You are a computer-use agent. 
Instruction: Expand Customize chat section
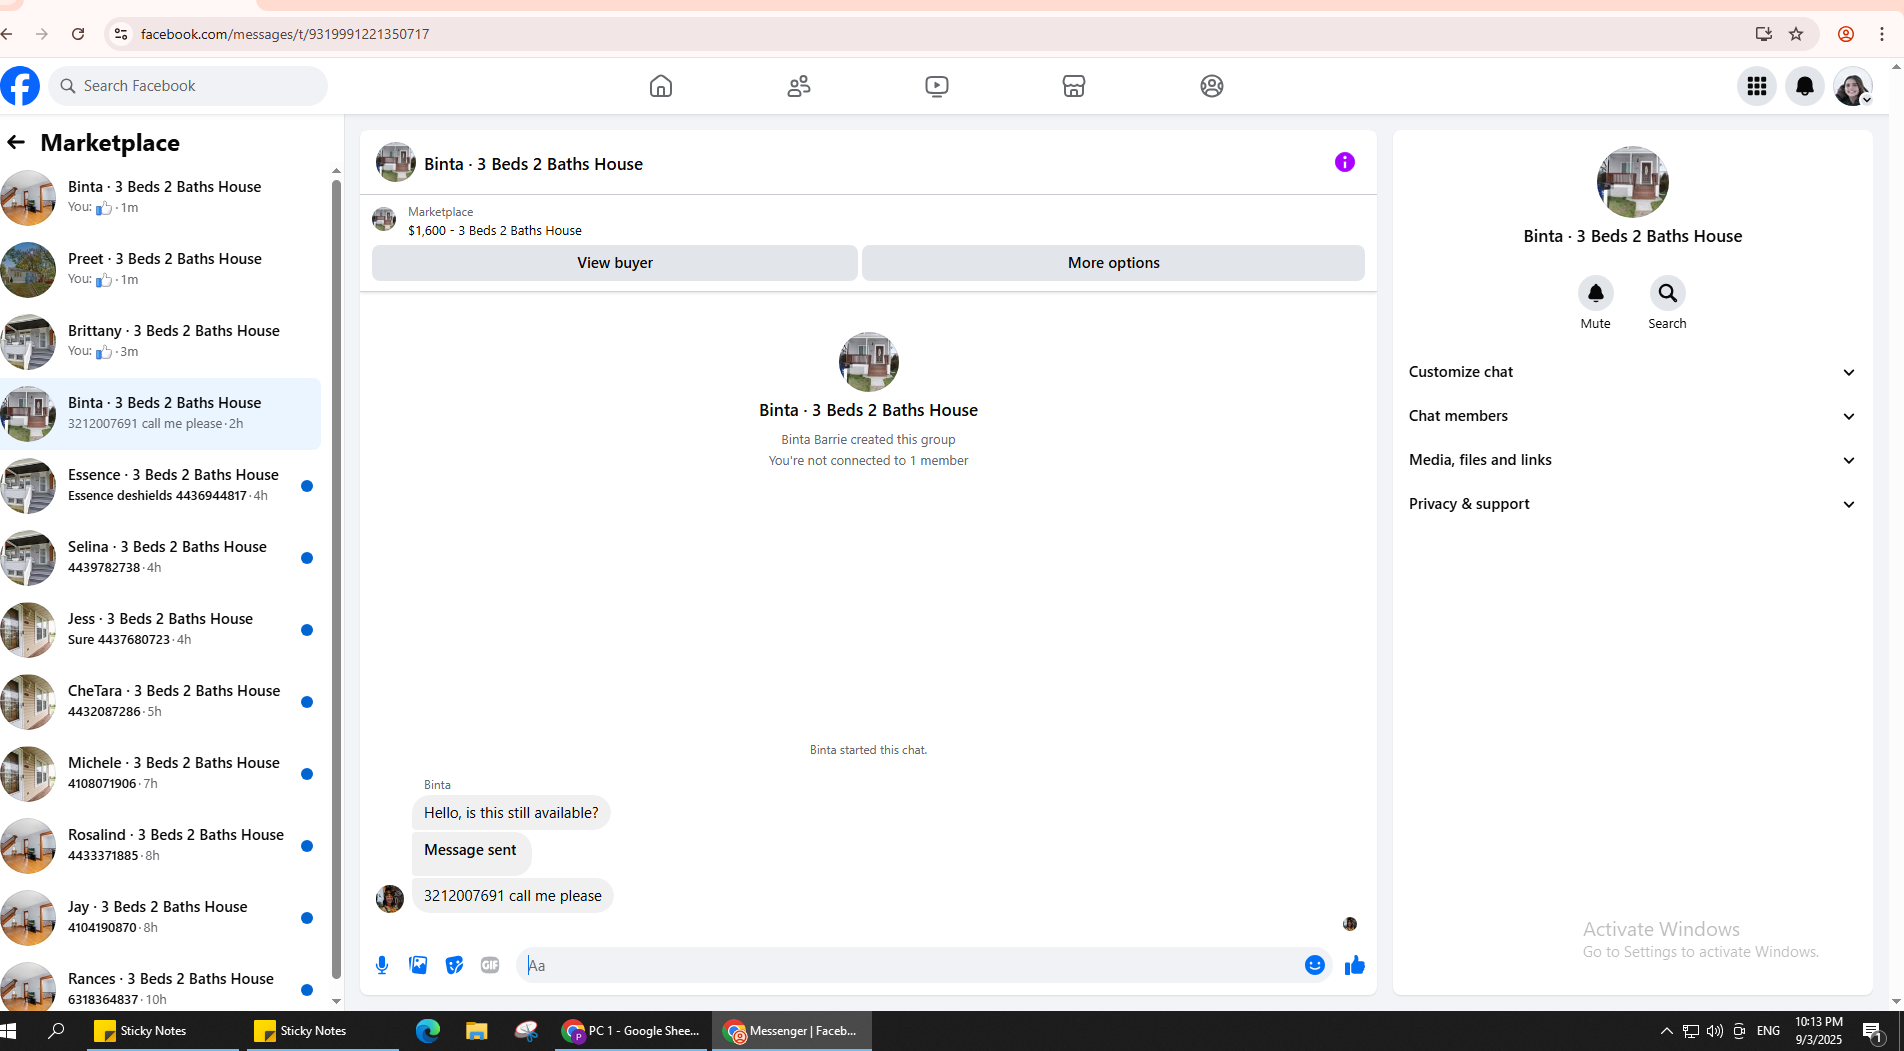click(1632, 372)
